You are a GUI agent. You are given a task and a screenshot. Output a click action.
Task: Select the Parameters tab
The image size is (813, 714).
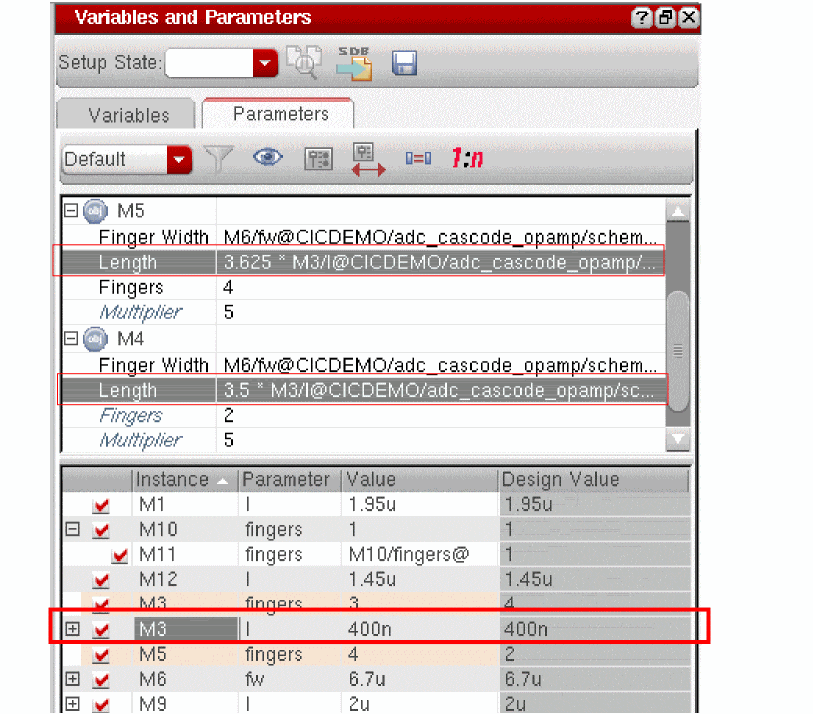[x=279, y=114]
